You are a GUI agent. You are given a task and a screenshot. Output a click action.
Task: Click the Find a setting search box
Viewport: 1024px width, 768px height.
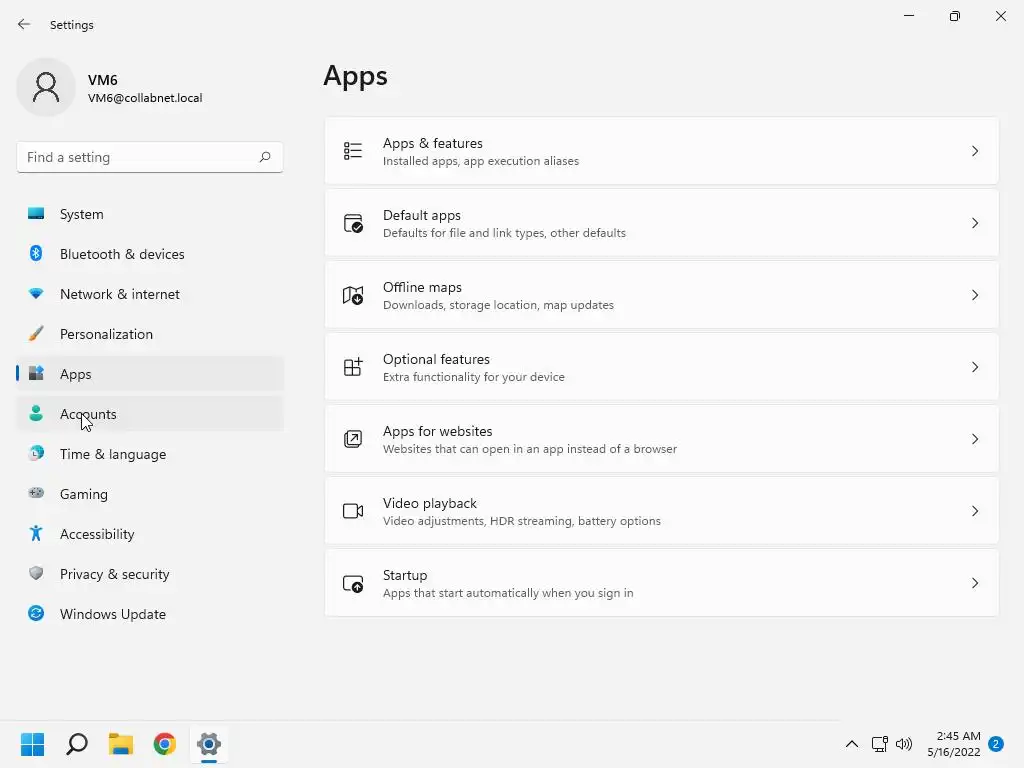(x=140, y=157)
